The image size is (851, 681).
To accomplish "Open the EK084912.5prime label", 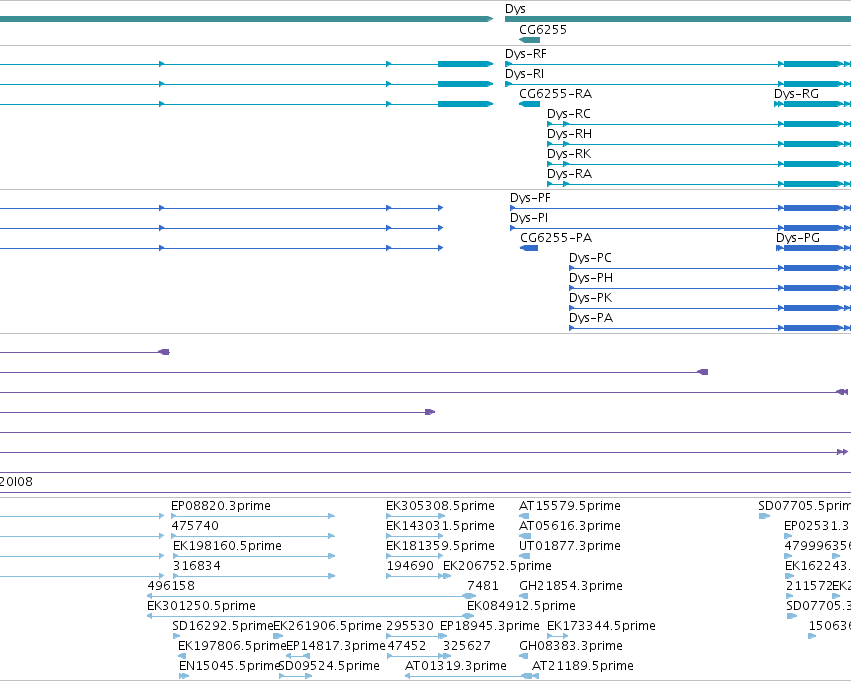I will point(521,607).
